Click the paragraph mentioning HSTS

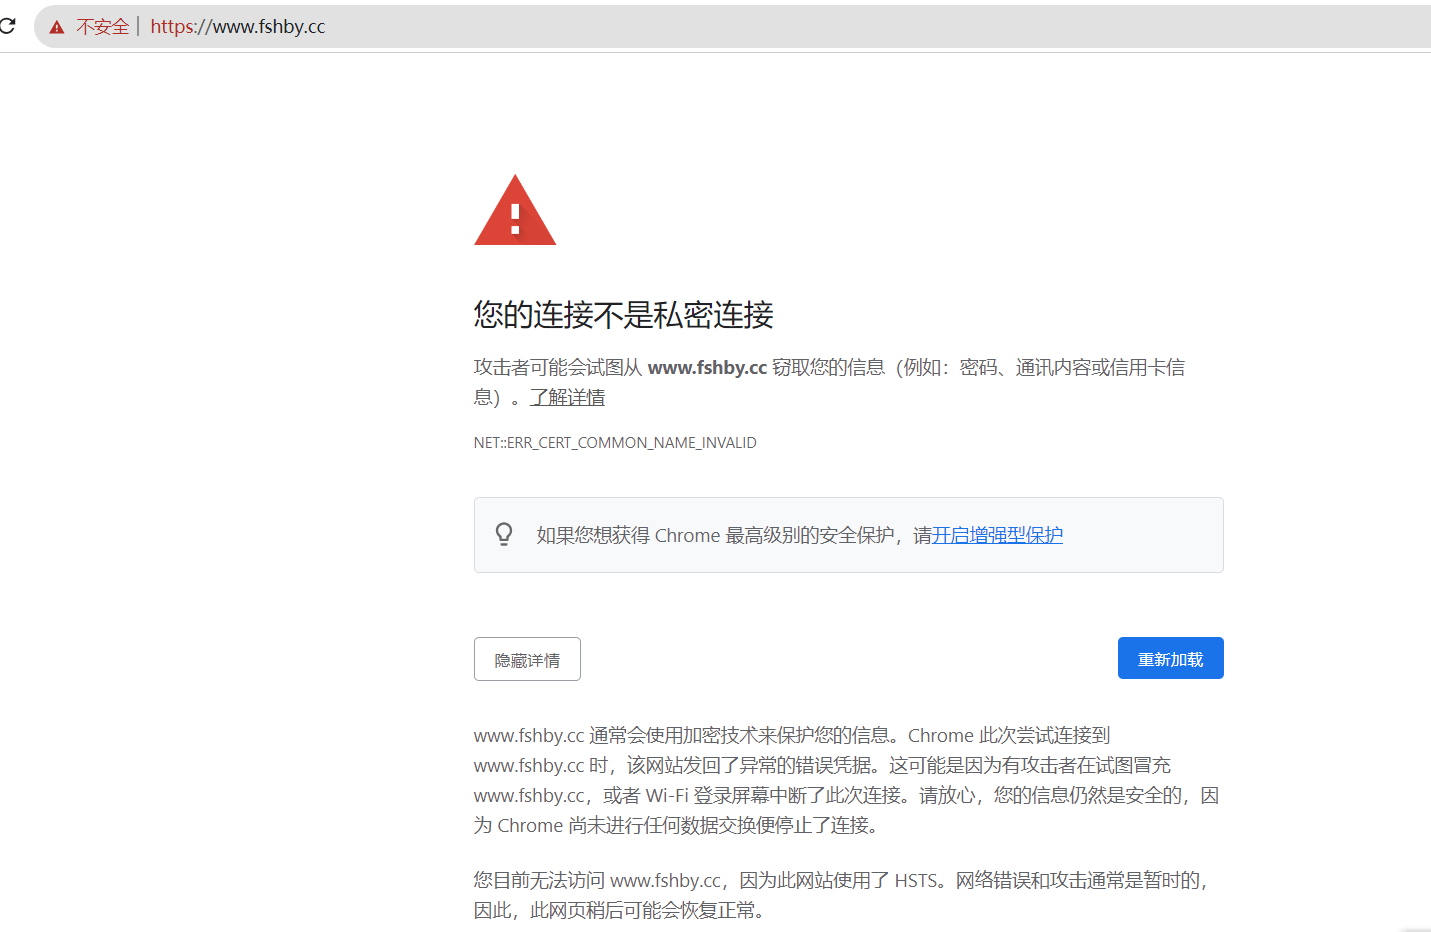pyautogui.click(x=840, y=881)
